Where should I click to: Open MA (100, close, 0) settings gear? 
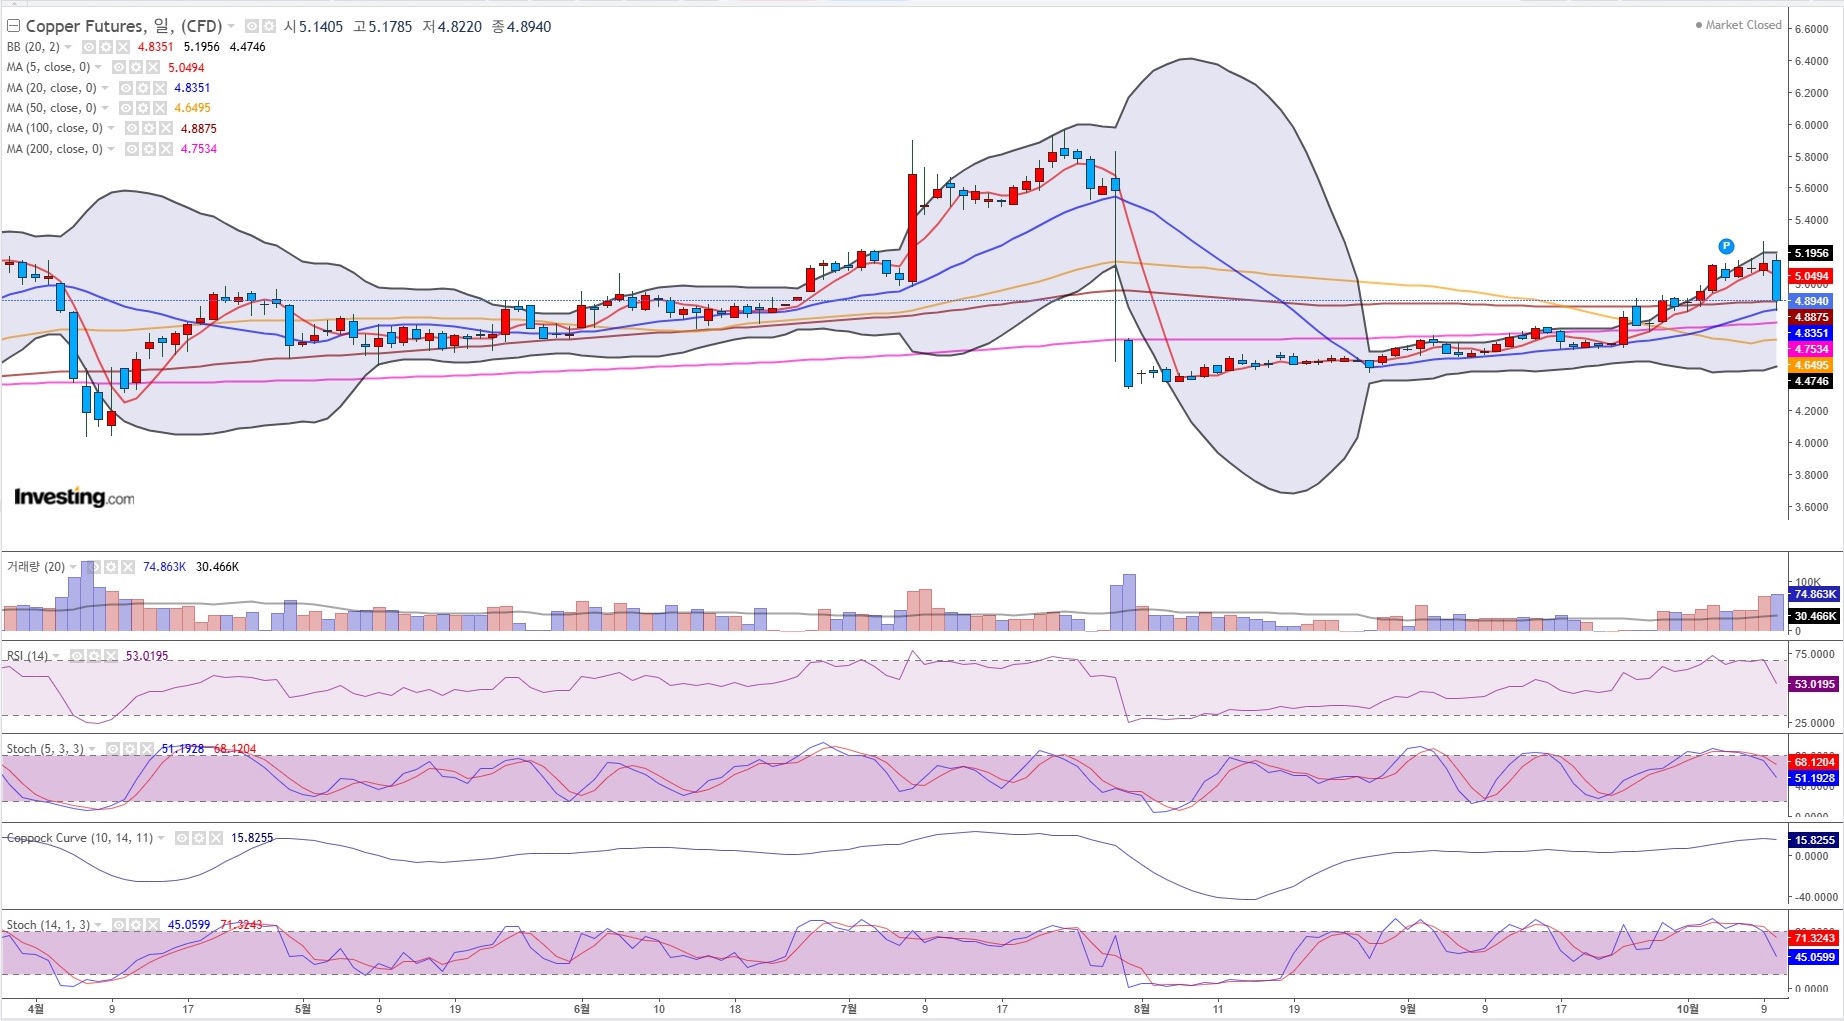coord(149,128)
